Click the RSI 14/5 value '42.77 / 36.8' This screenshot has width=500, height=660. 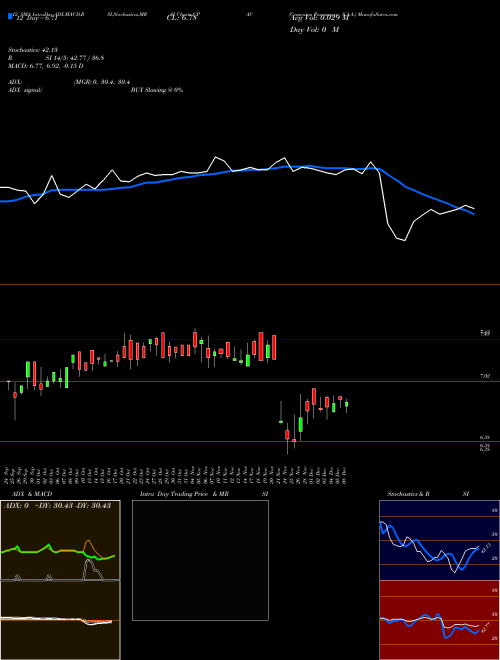point(86,58)
